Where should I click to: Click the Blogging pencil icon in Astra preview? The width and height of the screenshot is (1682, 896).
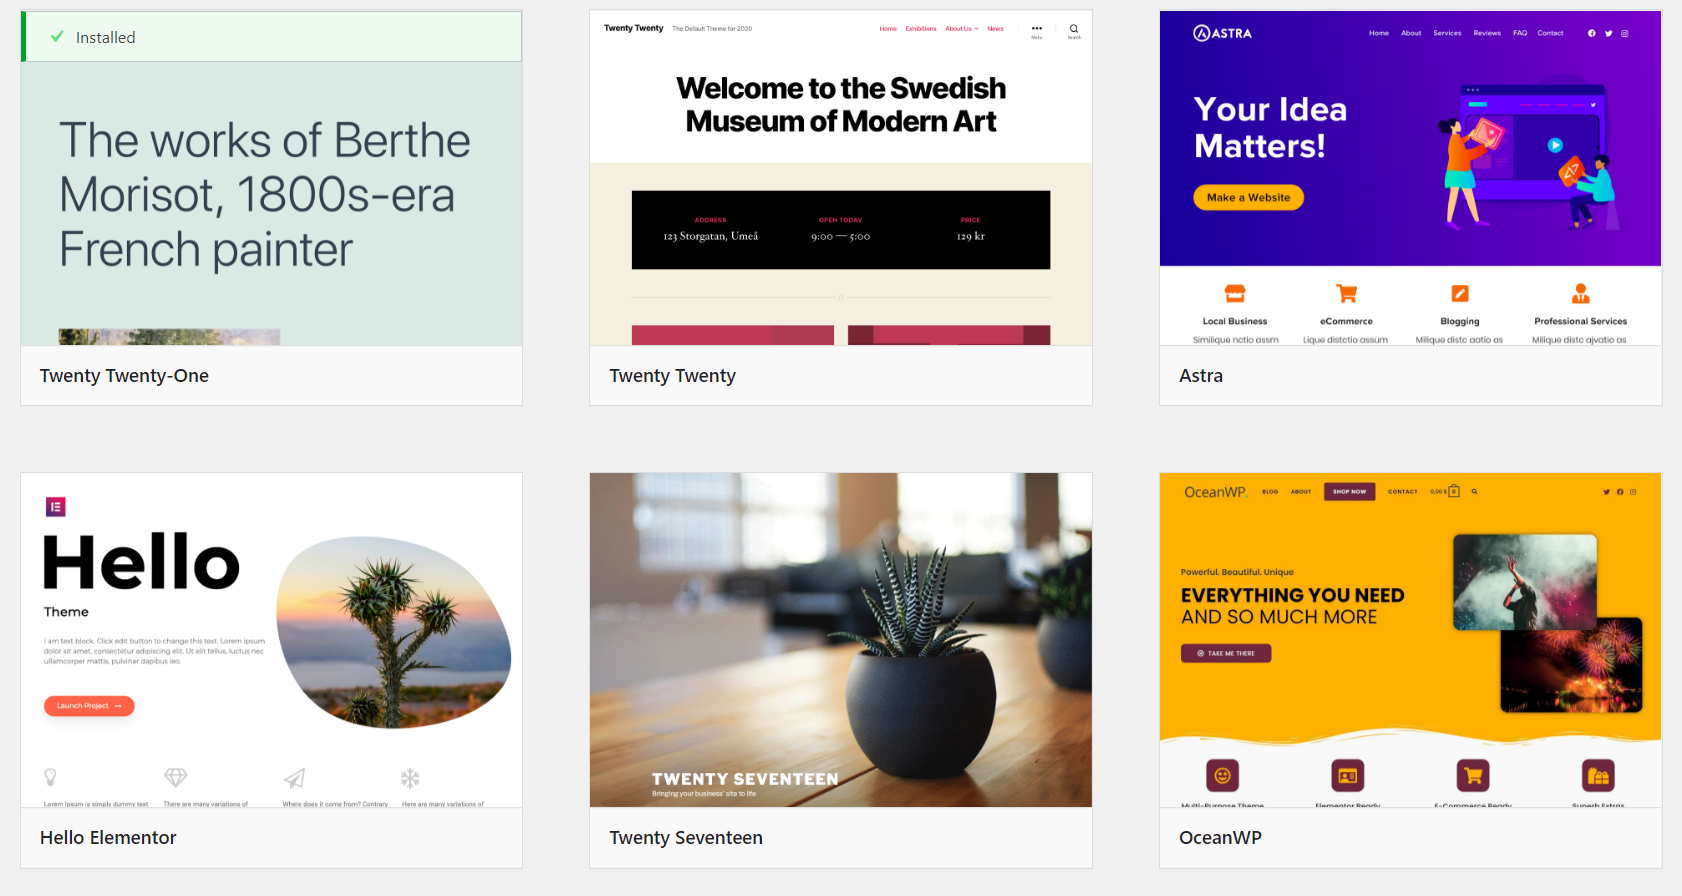coord(1460,293)
